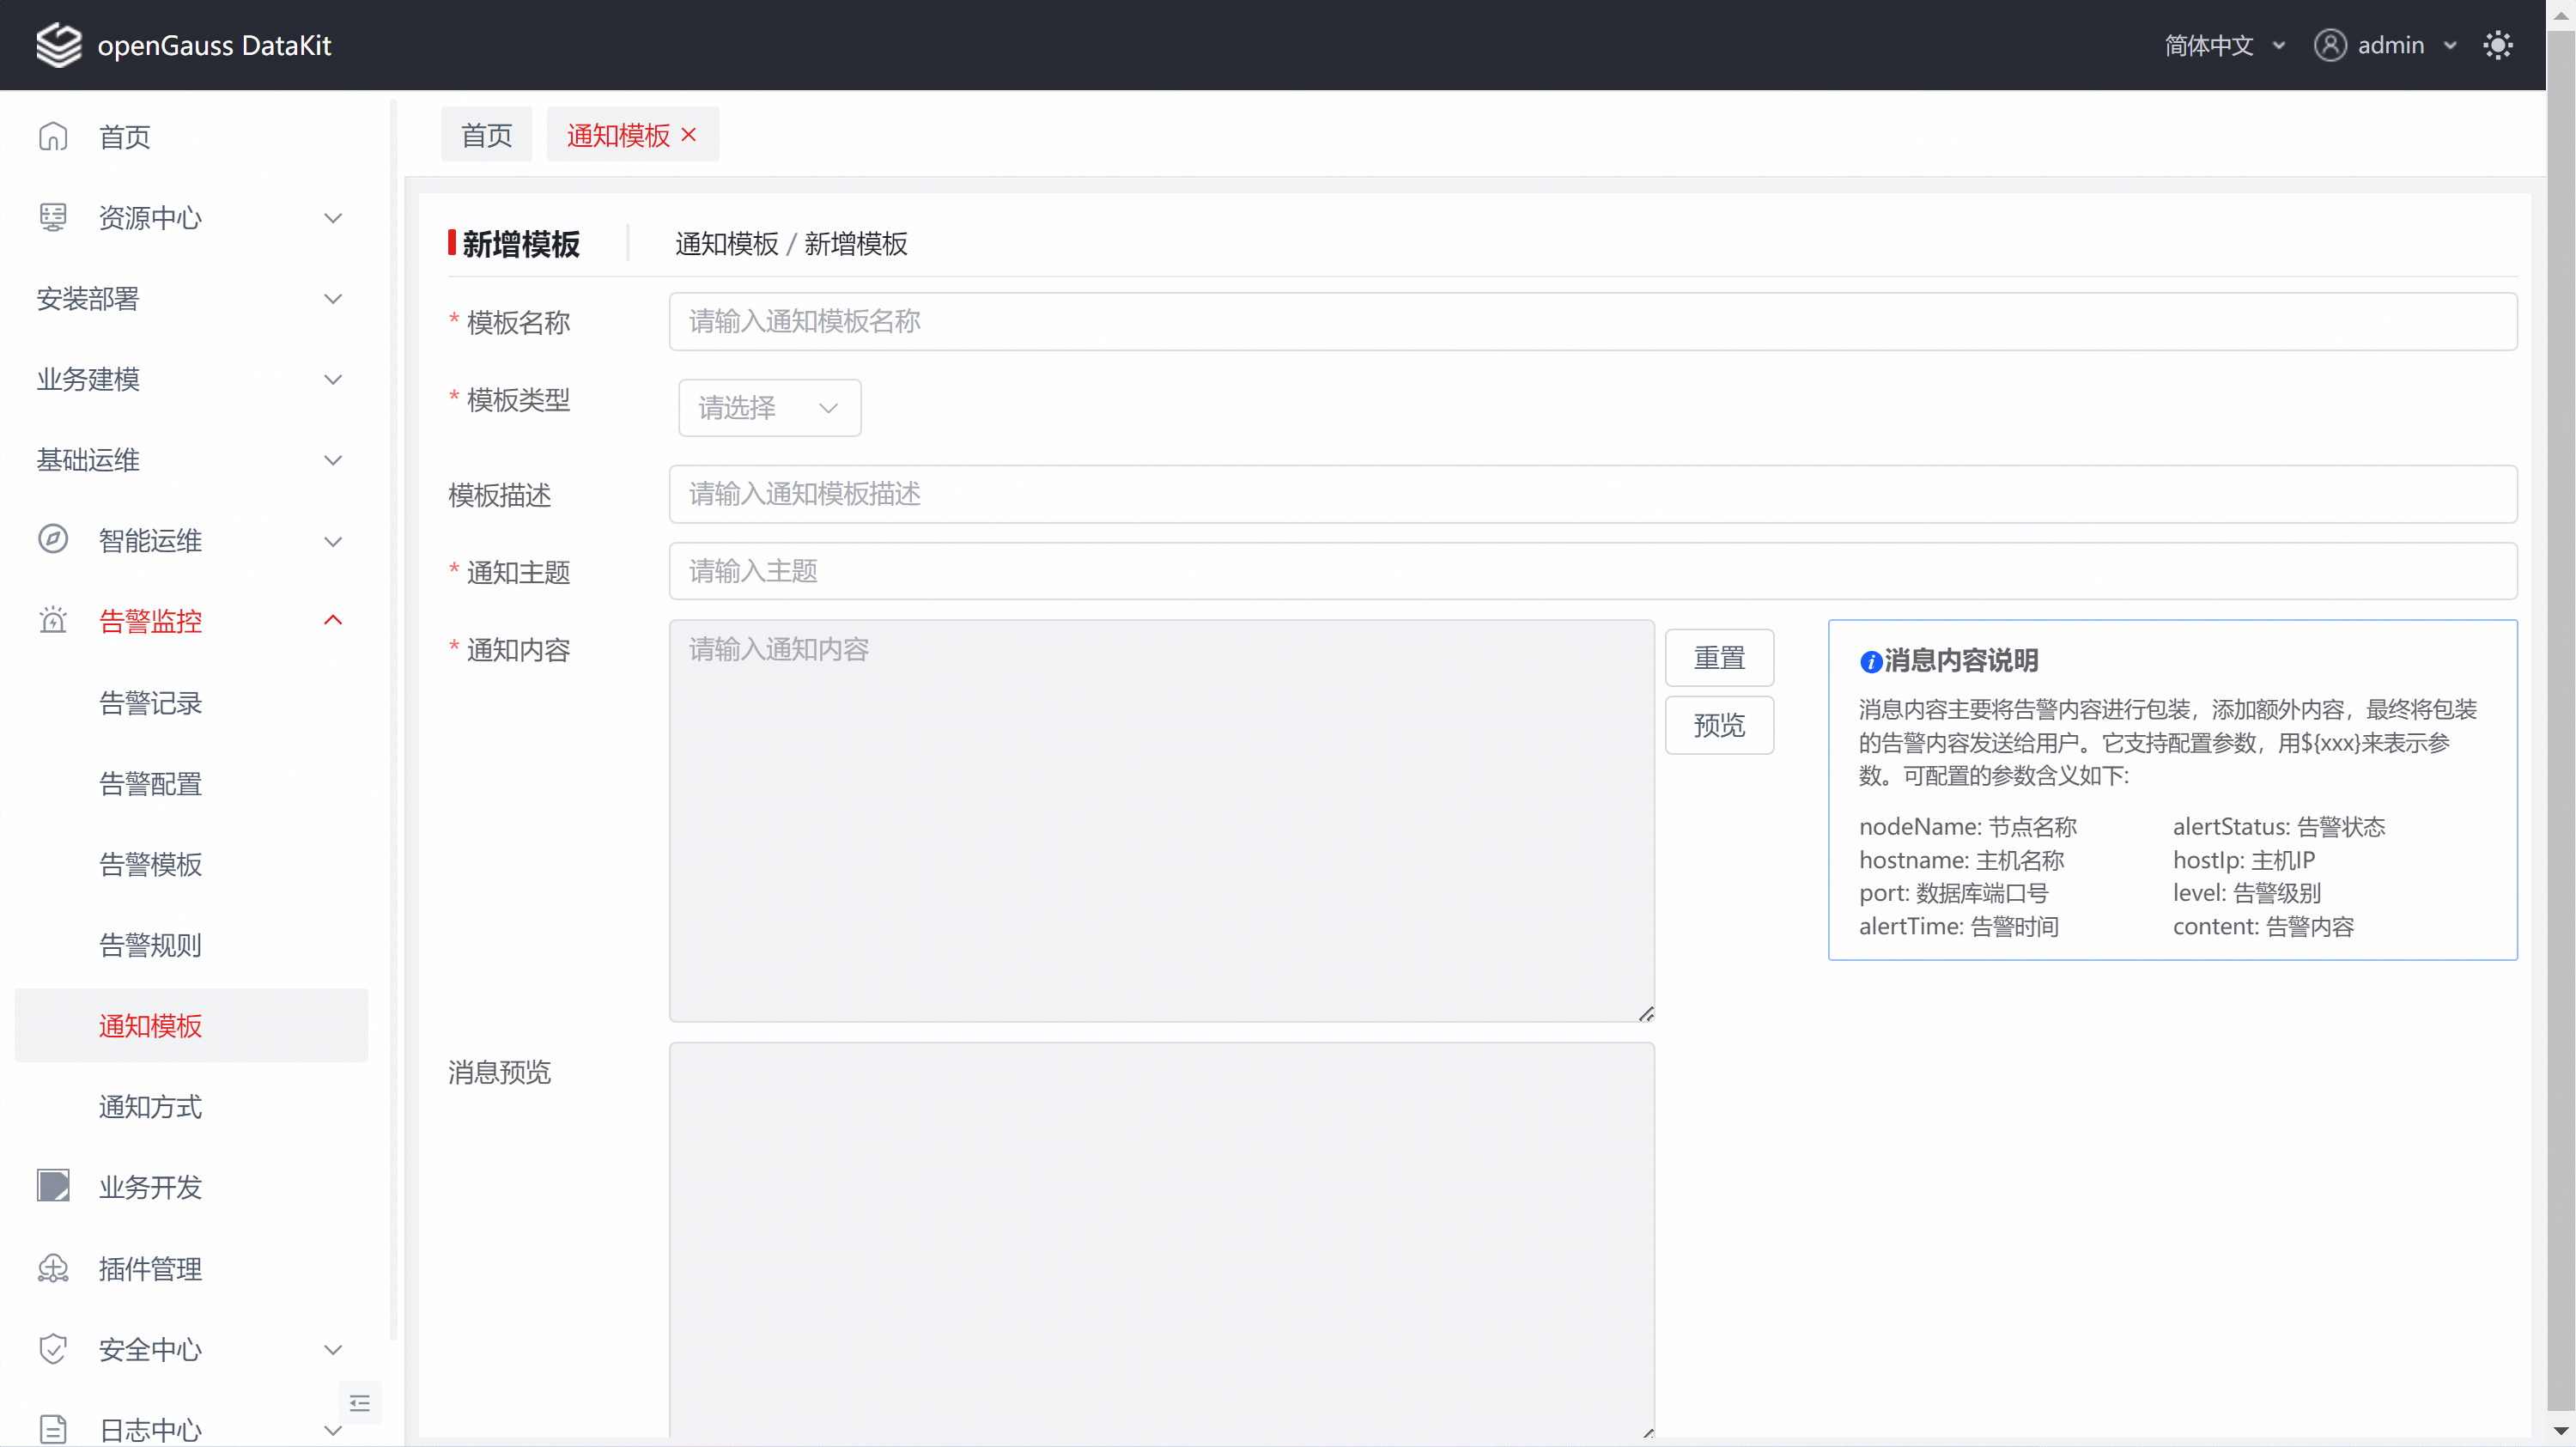Toggle the light/dark theme sun icon
The image size is (2576, 1447).
(x=2497, y=45)
